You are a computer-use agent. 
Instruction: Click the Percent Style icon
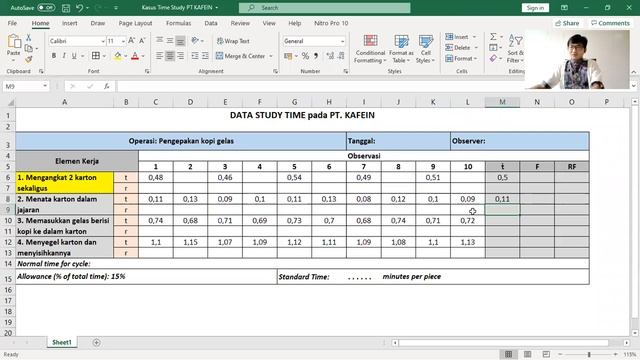click(305, 56)
